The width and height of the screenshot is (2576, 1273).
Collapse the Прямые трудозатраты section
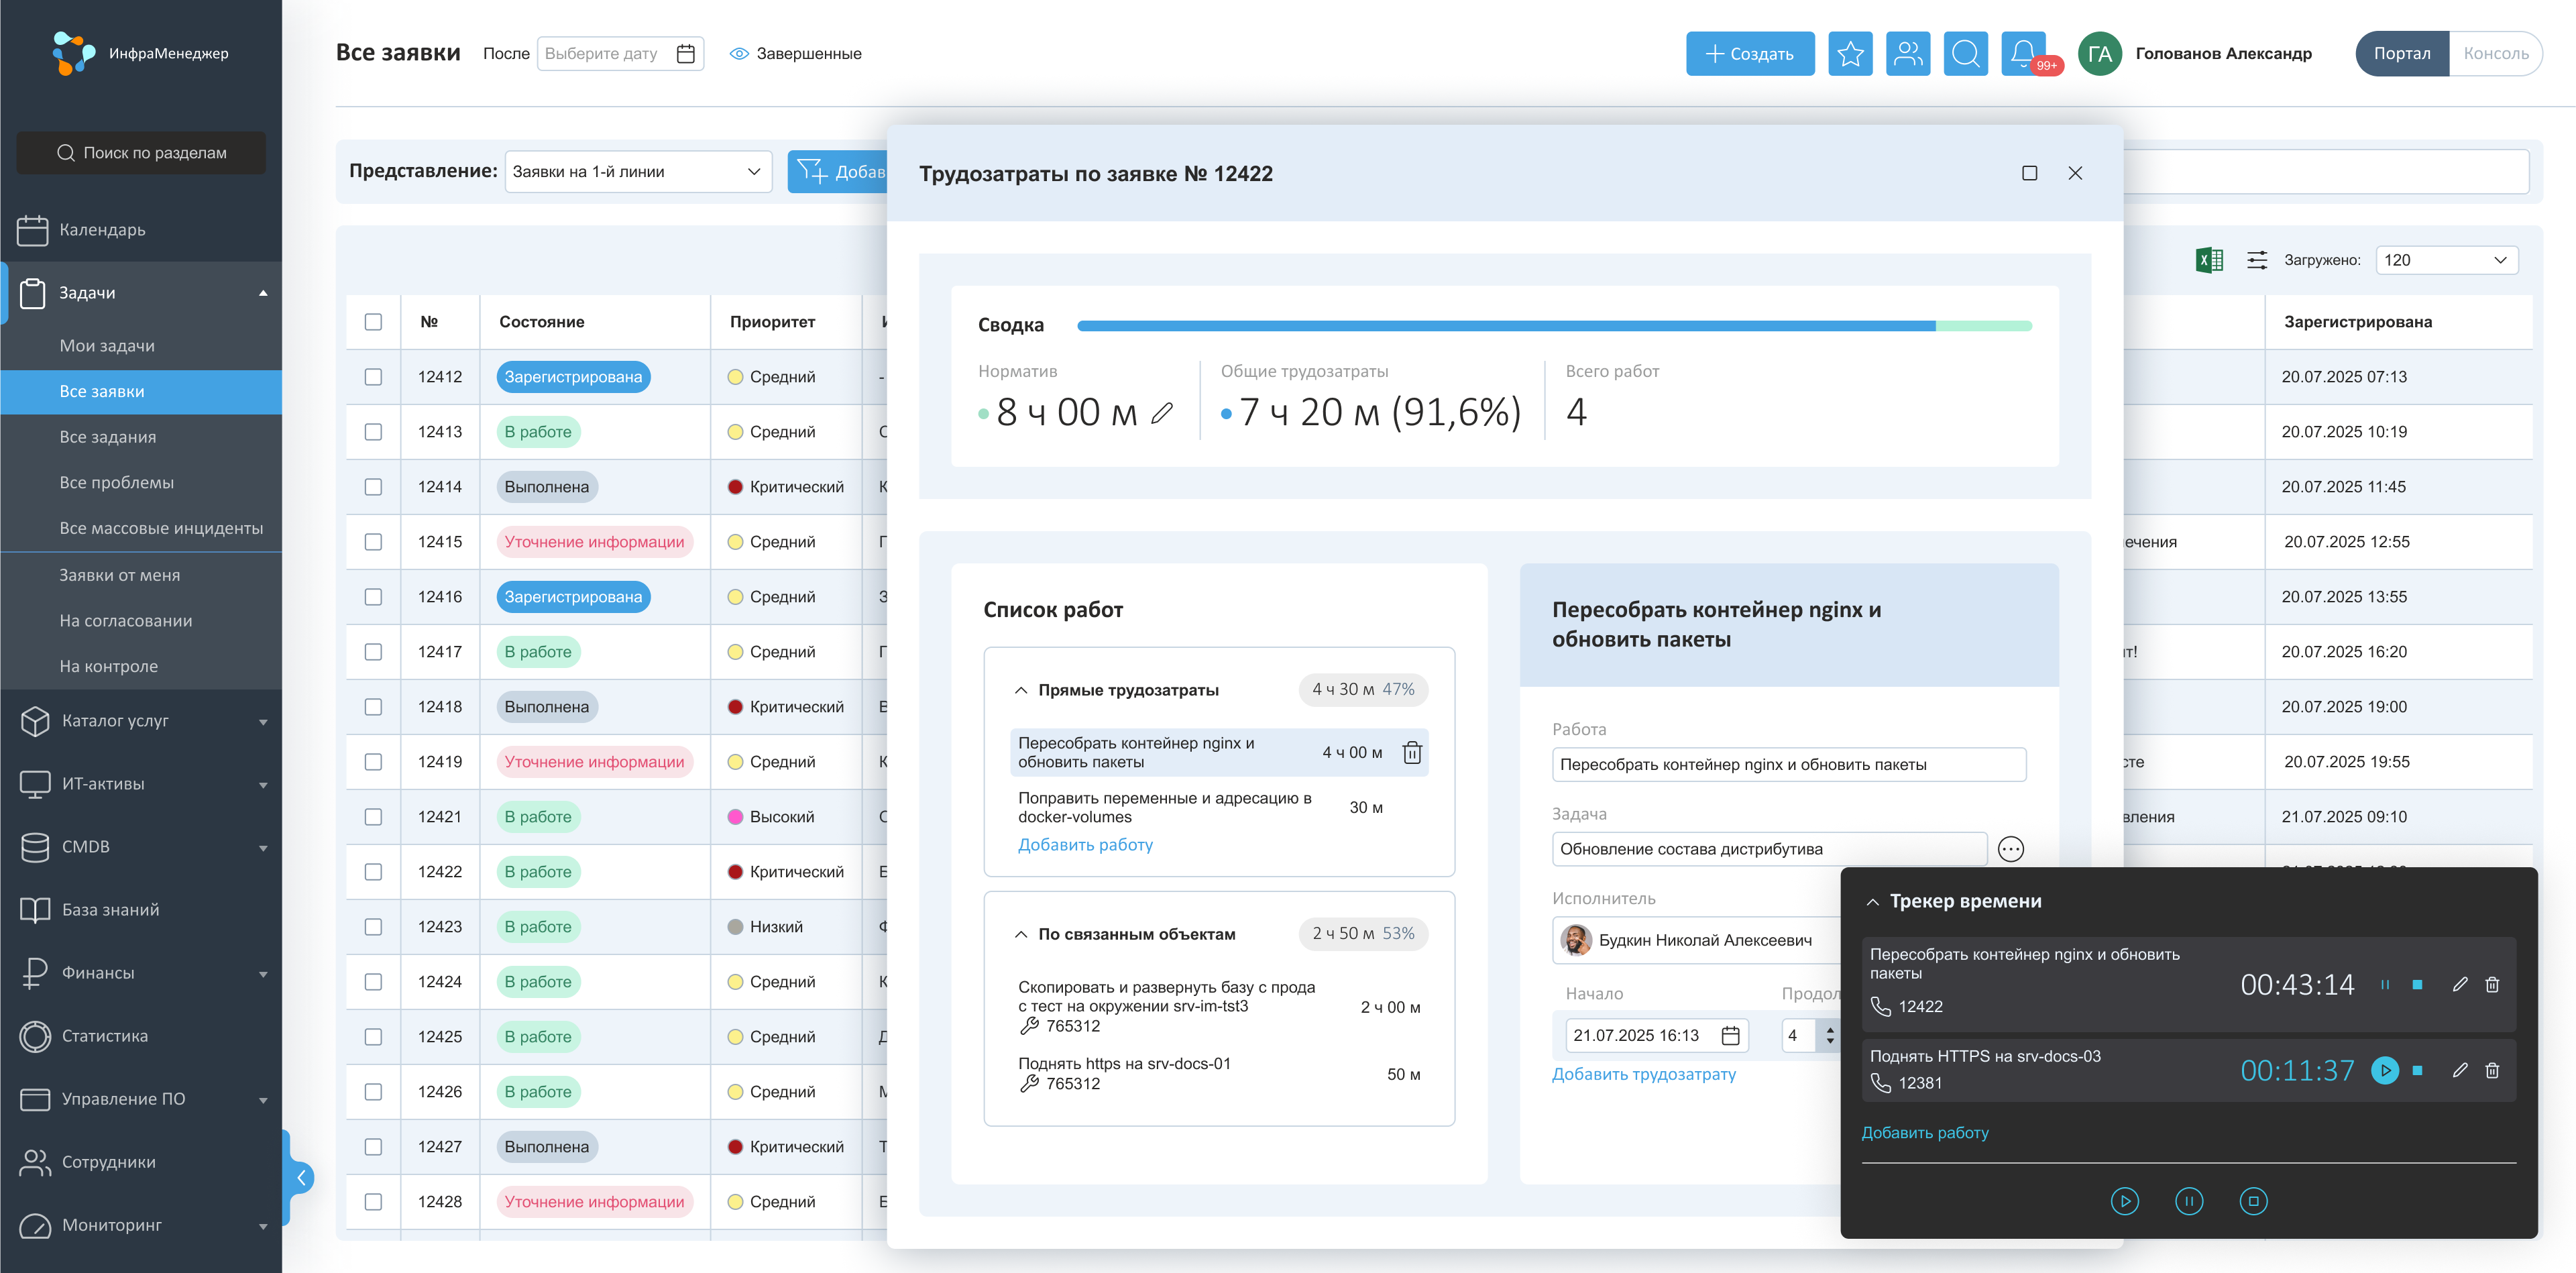click(1021, 690)
